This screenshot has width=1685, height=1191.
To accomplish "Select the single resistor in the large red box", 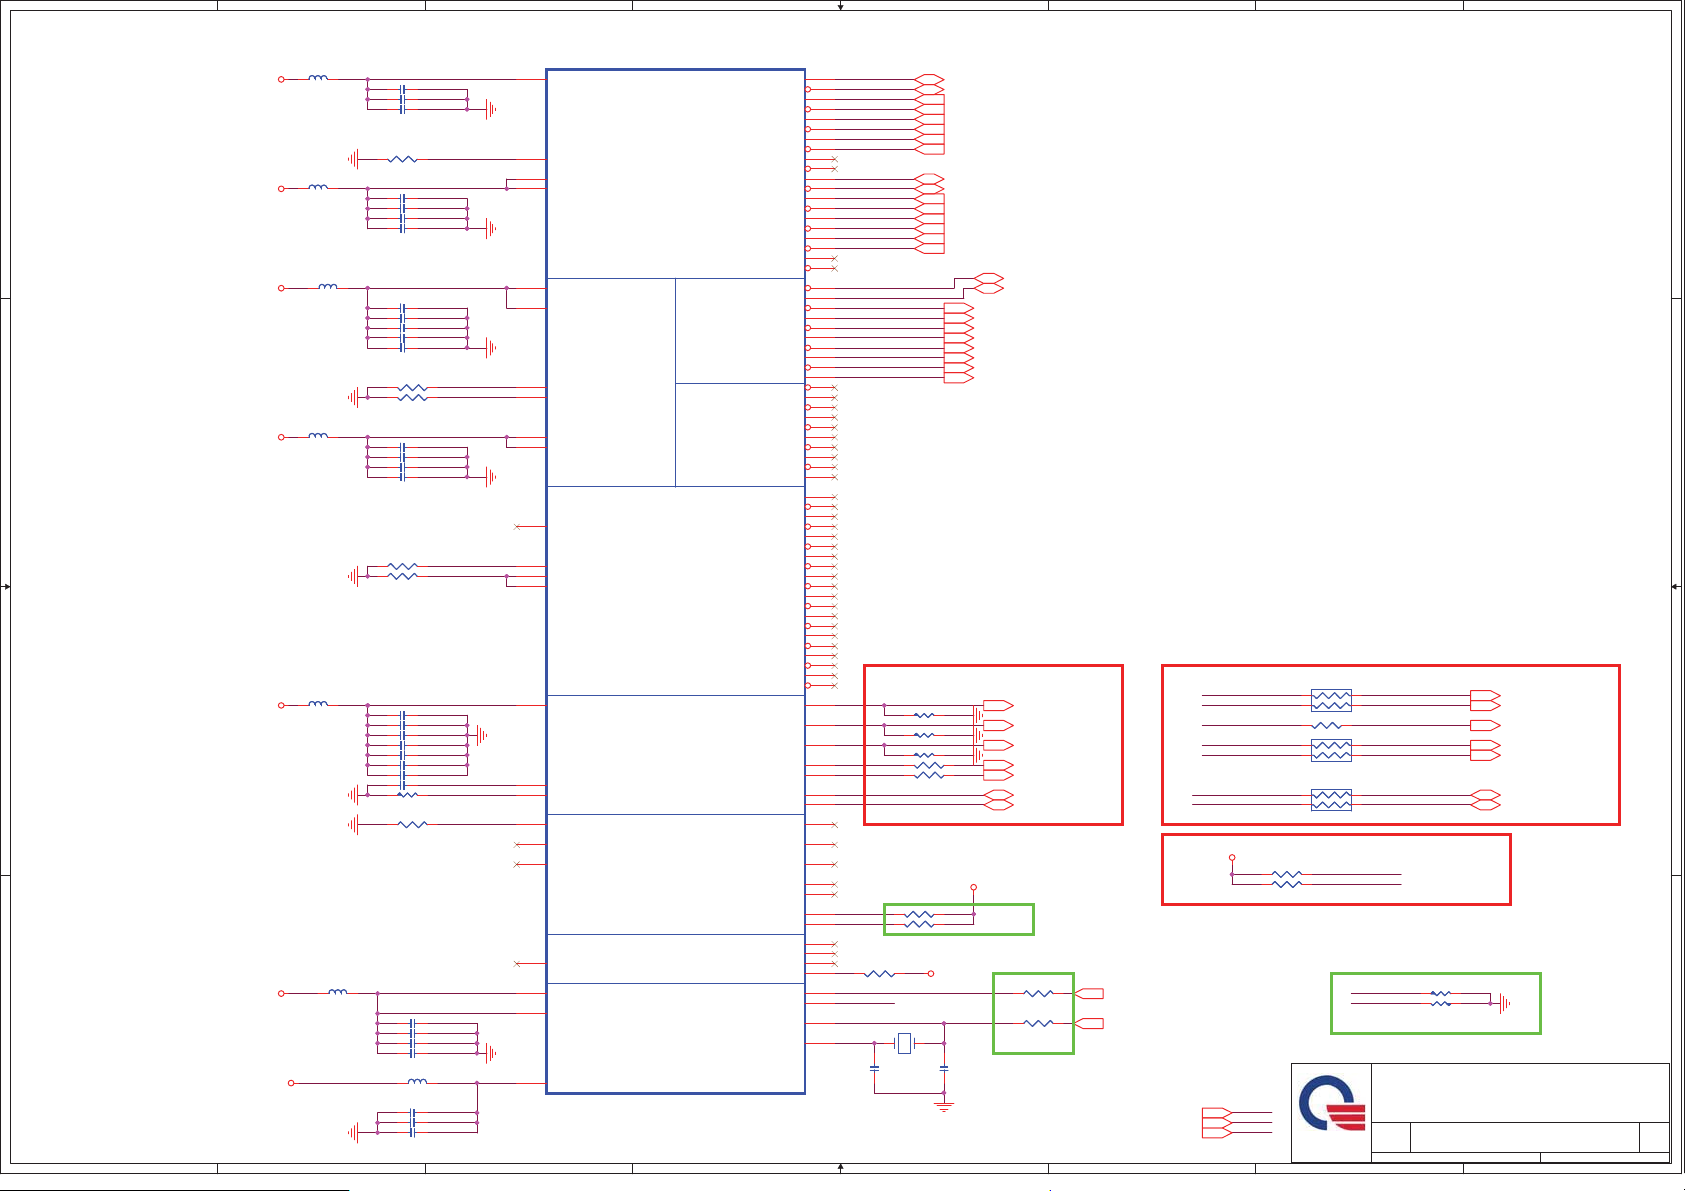I will (1326, 725).
